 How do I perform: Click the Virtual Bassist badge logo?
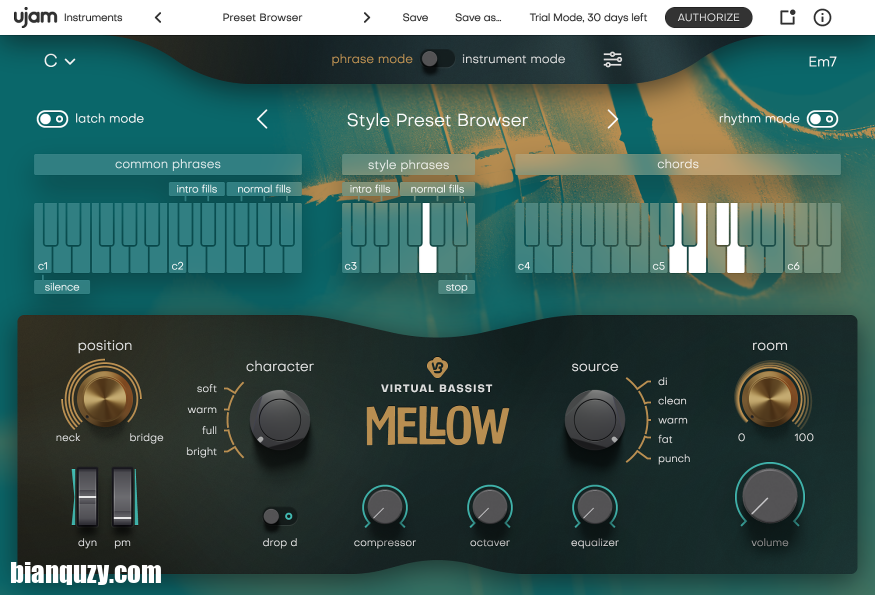tap(437, 367)
